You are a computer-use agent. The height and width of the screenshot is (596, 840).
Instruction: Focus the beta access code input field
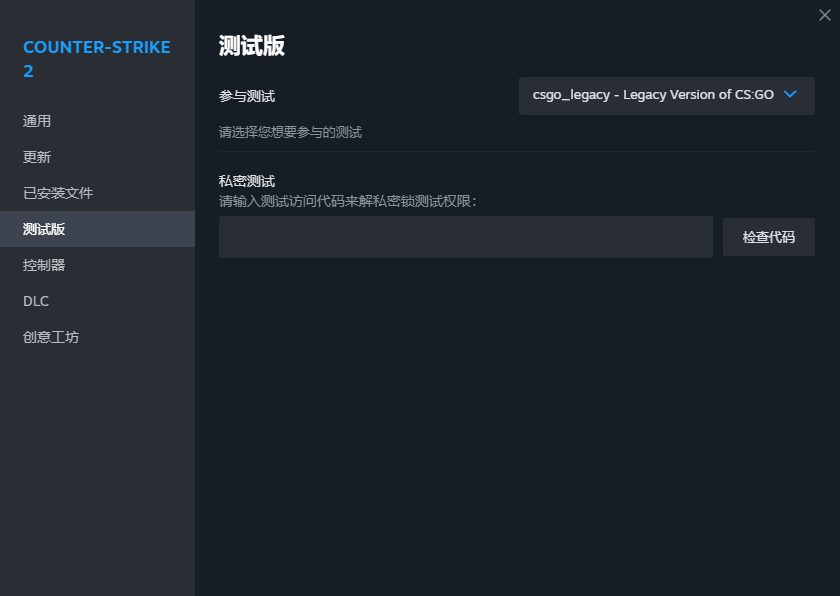(465, 237)
